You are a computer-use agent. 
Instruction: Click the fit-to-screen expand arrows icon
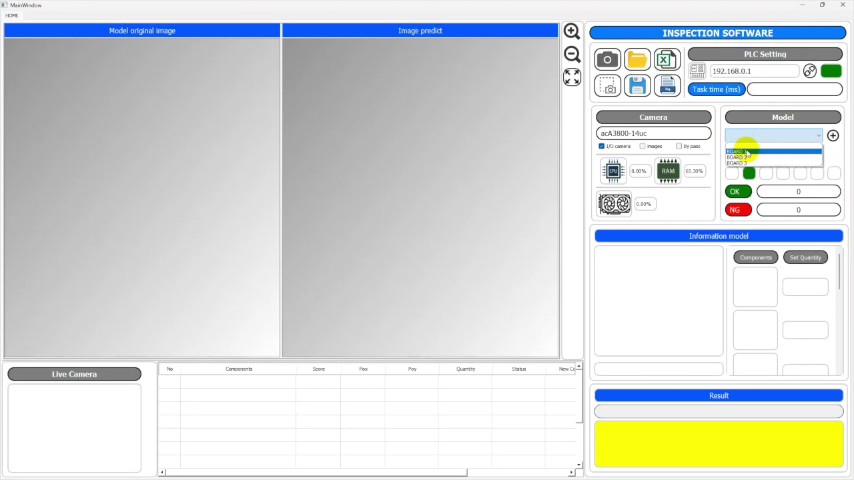(571, 77)
